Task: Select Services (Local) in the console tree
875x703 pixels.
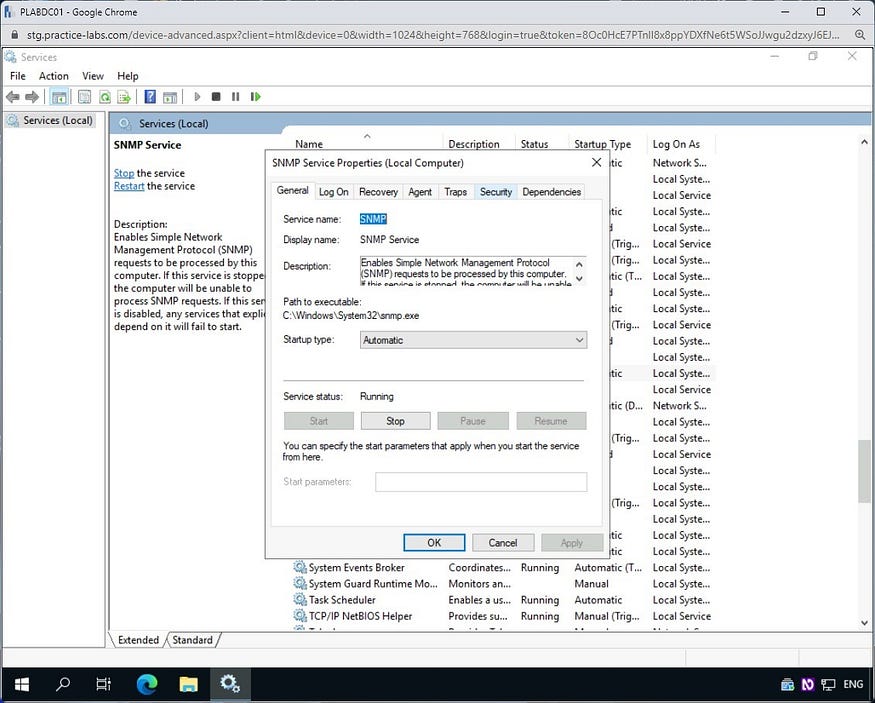Action: (50, 121)
